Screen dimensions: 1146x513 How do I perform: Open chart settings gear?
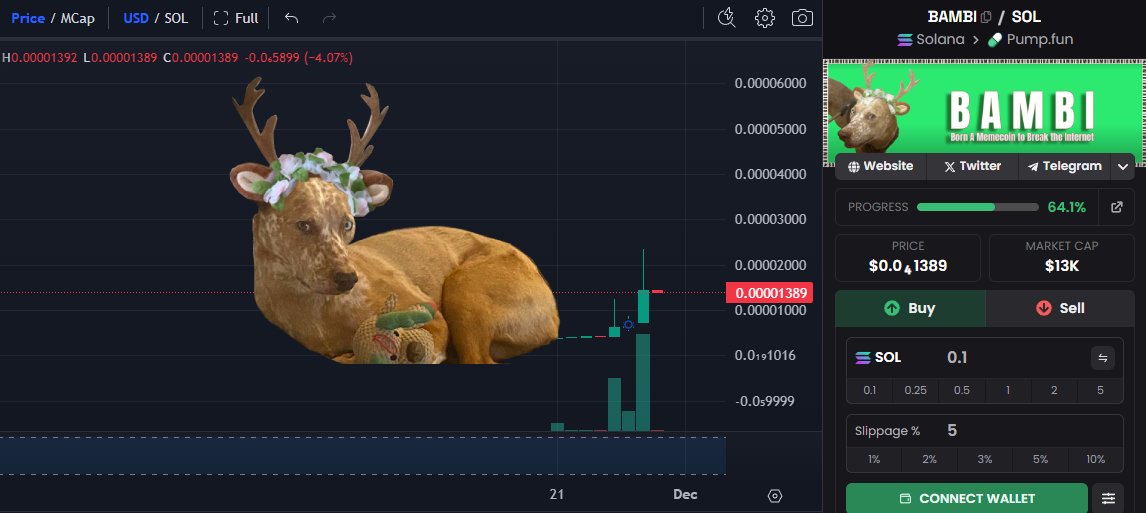764,18
